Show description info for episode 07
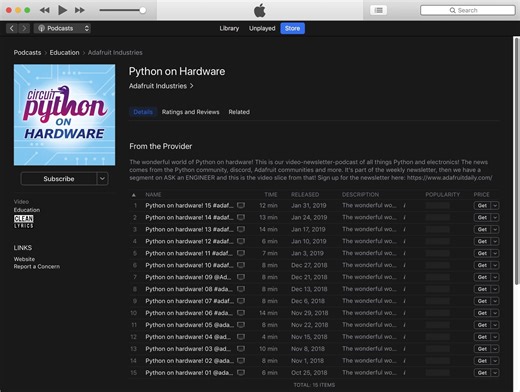 [404, 301]
